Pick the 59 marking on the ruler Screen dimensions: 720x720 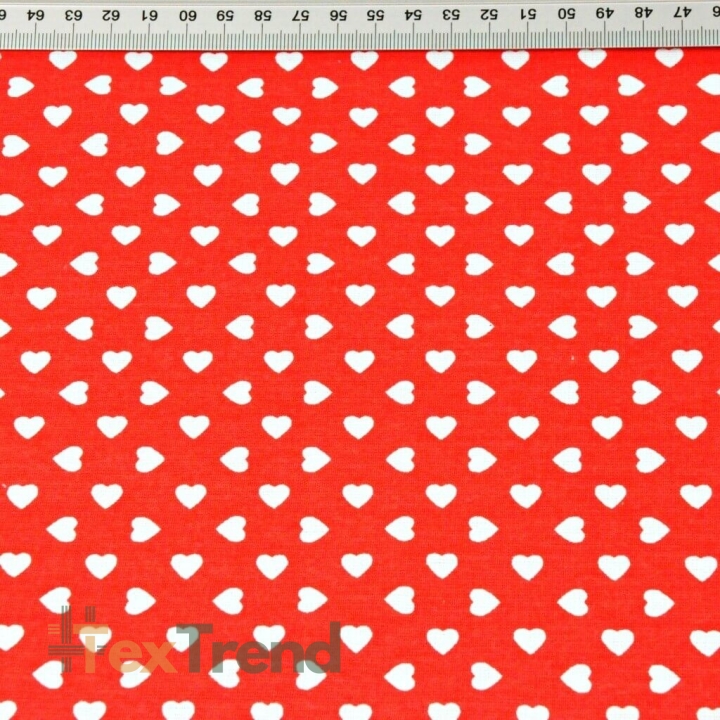coord(225,16)
